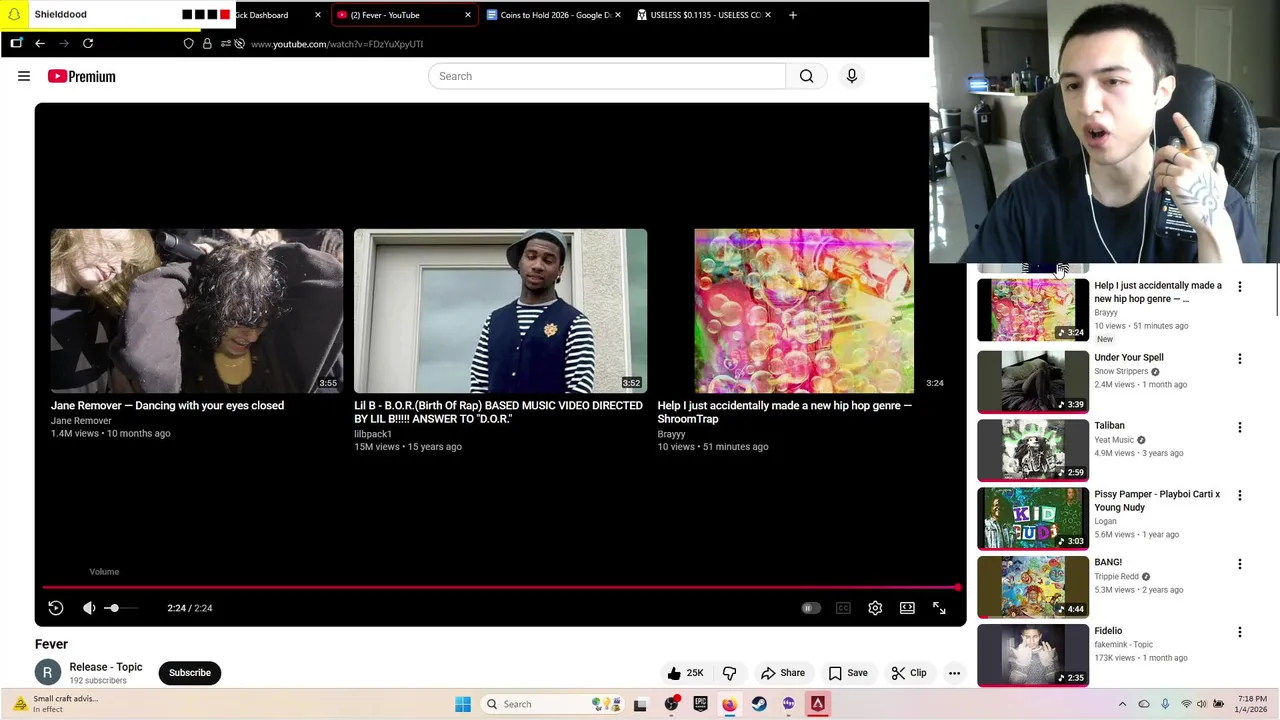Start voice search with microphone icon
Screen dimensions: 1280x720
click(852, 76)
